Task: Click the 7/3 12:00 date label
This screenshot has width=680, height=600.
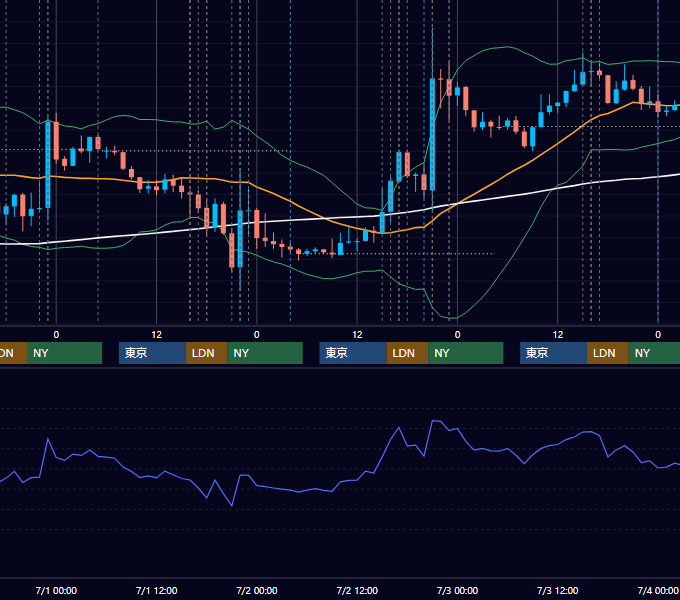Action: (x=558, y=590)
